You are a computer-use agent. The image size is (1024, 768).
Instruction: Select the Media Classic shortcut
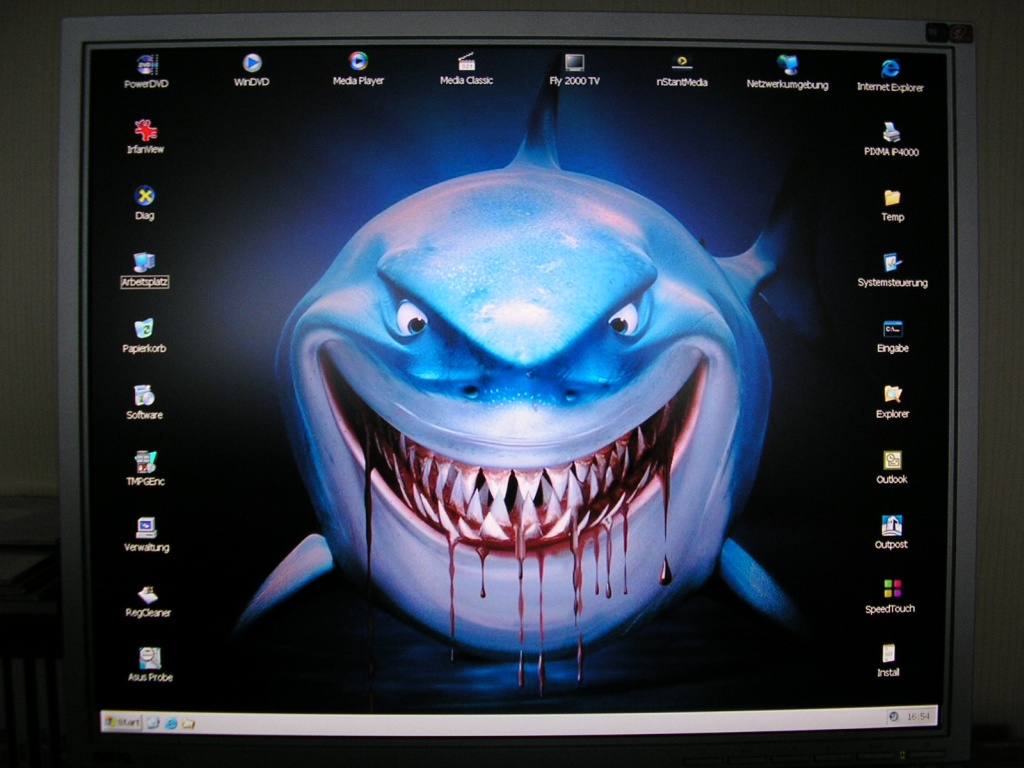coord(466,63)
